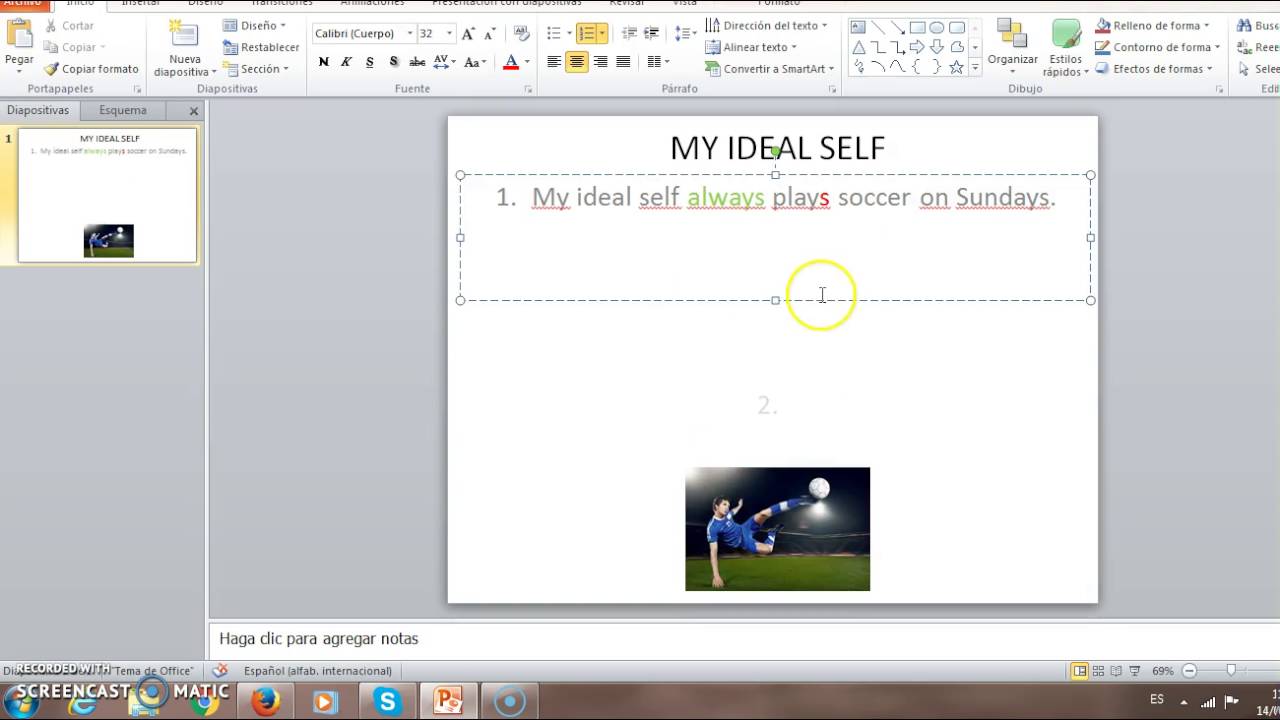This screenshot has height=720, width=1280.
Task: Select right block arrow shape
Action: coord(917,47)
